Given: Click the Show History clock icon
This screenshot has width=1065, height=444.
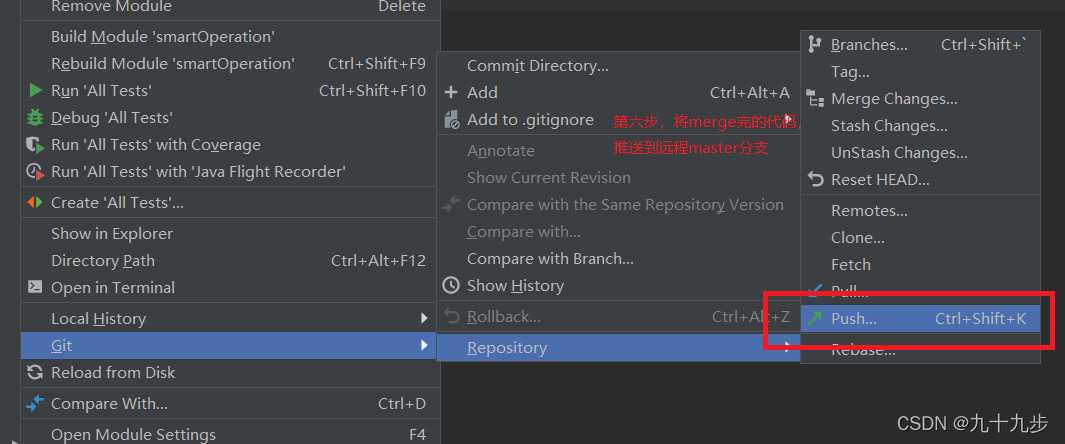Looking at the screenshot, I should point(451,286).
